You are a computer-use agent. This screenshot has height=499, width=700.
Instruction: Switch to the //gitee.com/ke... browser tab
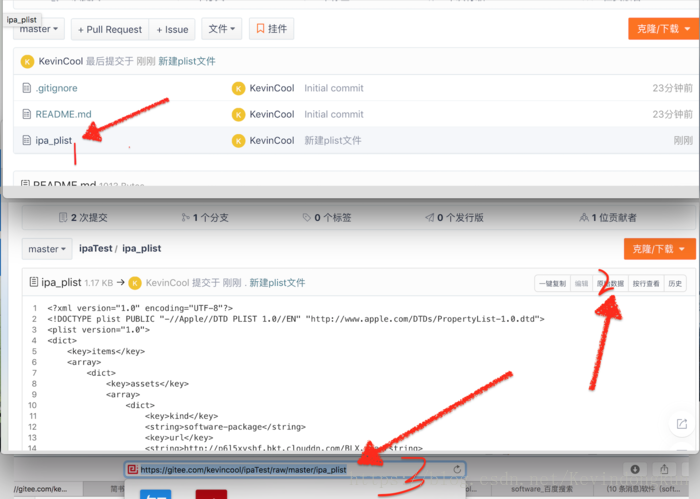(40, 489)
